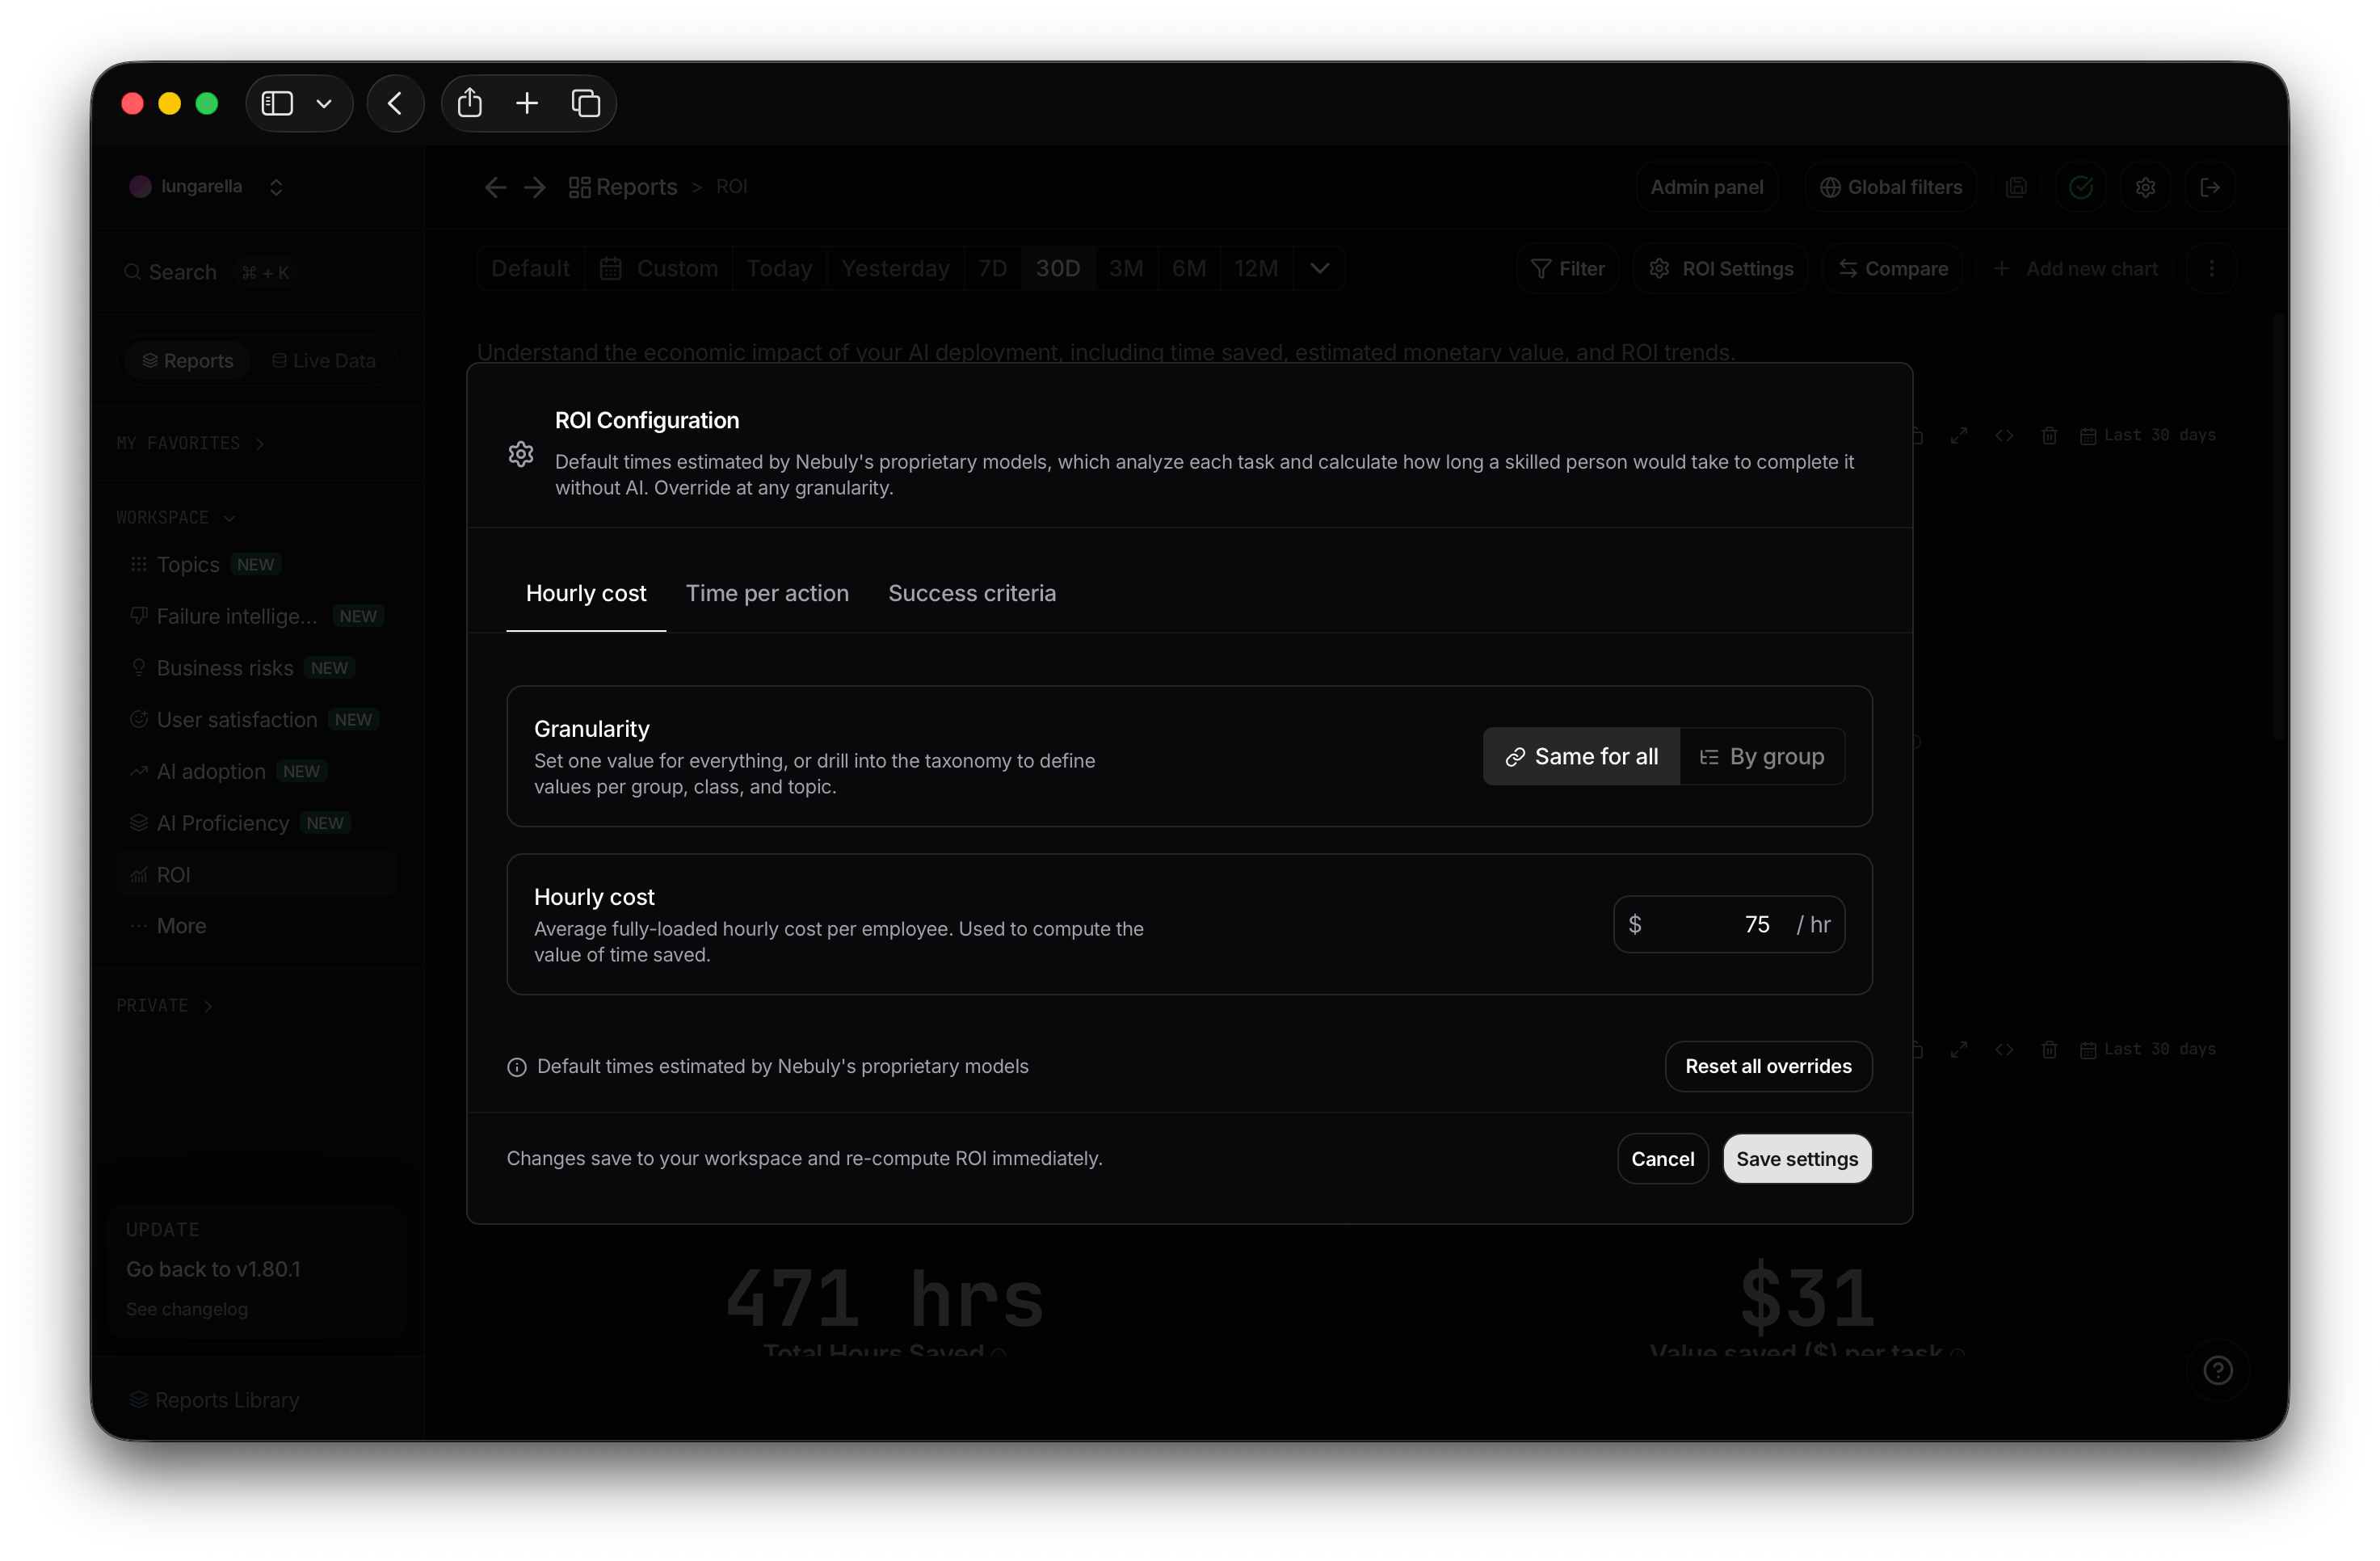Expand More in the sidebar

[256, 926]
